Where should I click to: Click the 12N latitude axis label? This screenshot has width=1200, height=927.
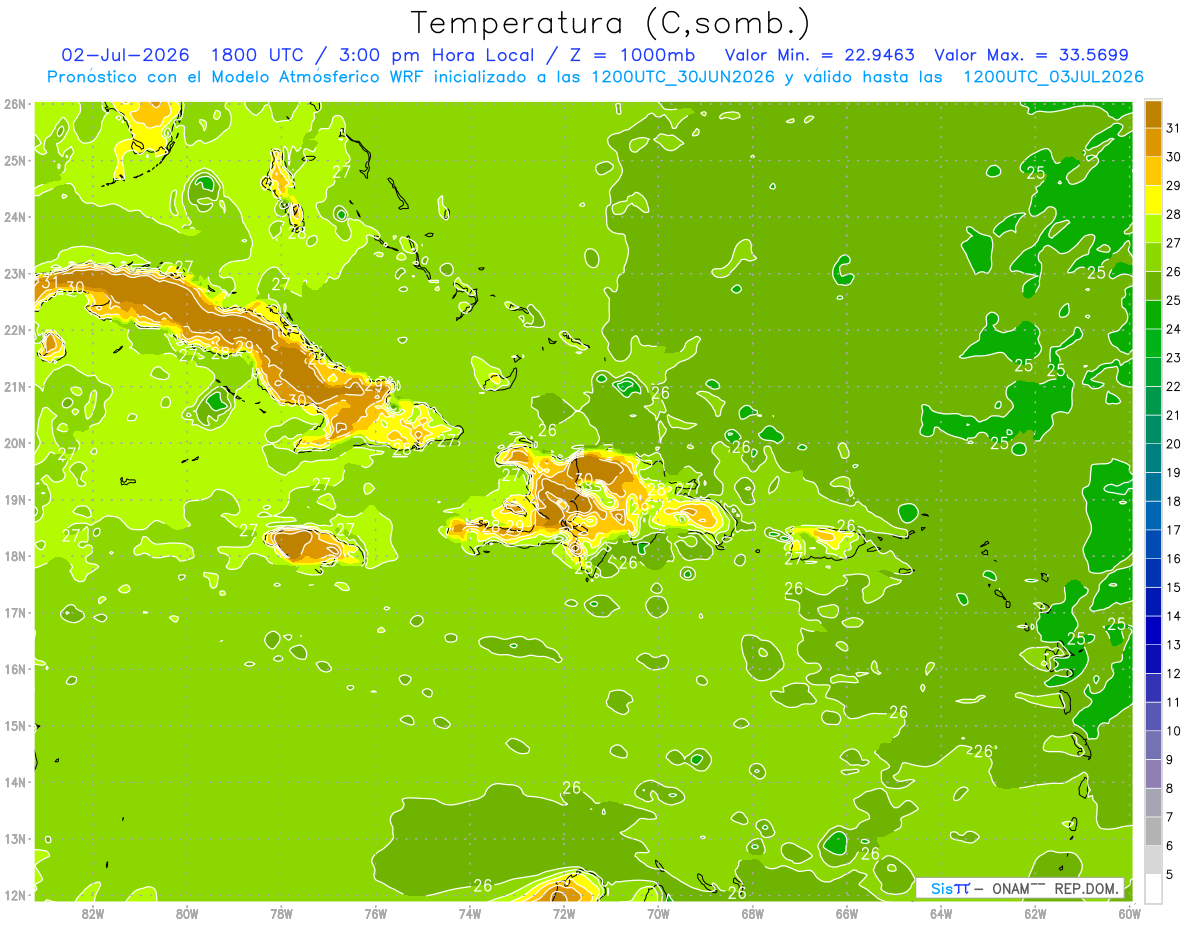point(15,895)
